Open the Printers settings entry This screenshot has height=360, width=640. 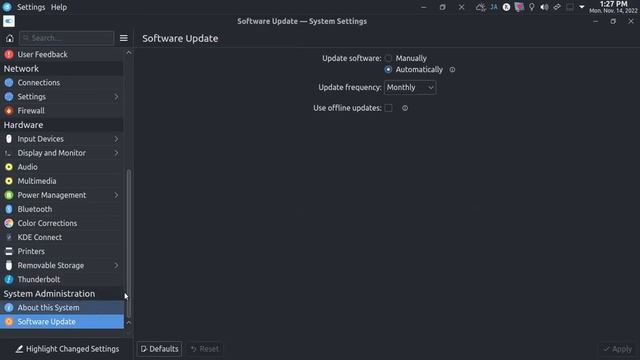click(x=62, y=251)
